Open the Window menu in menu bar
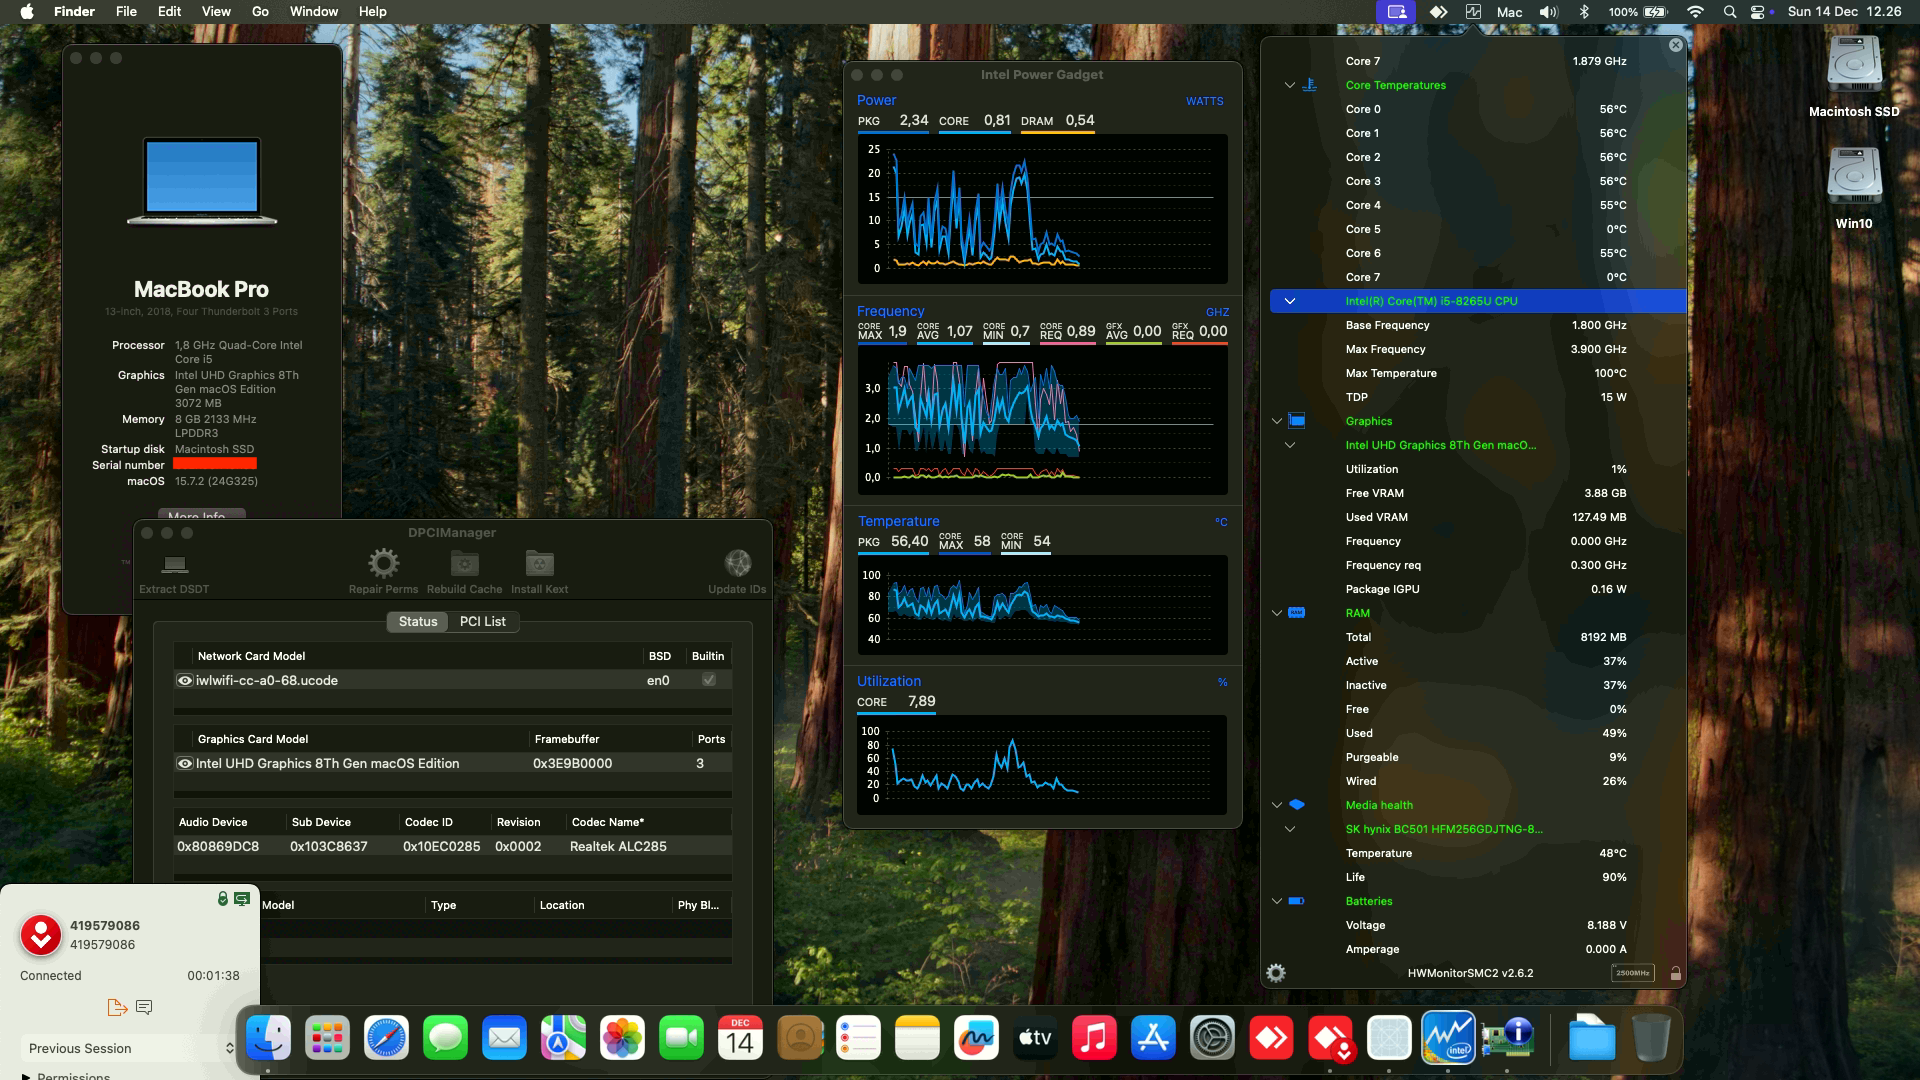This screenshot has height=1080, width=1920. coord(313,11)
